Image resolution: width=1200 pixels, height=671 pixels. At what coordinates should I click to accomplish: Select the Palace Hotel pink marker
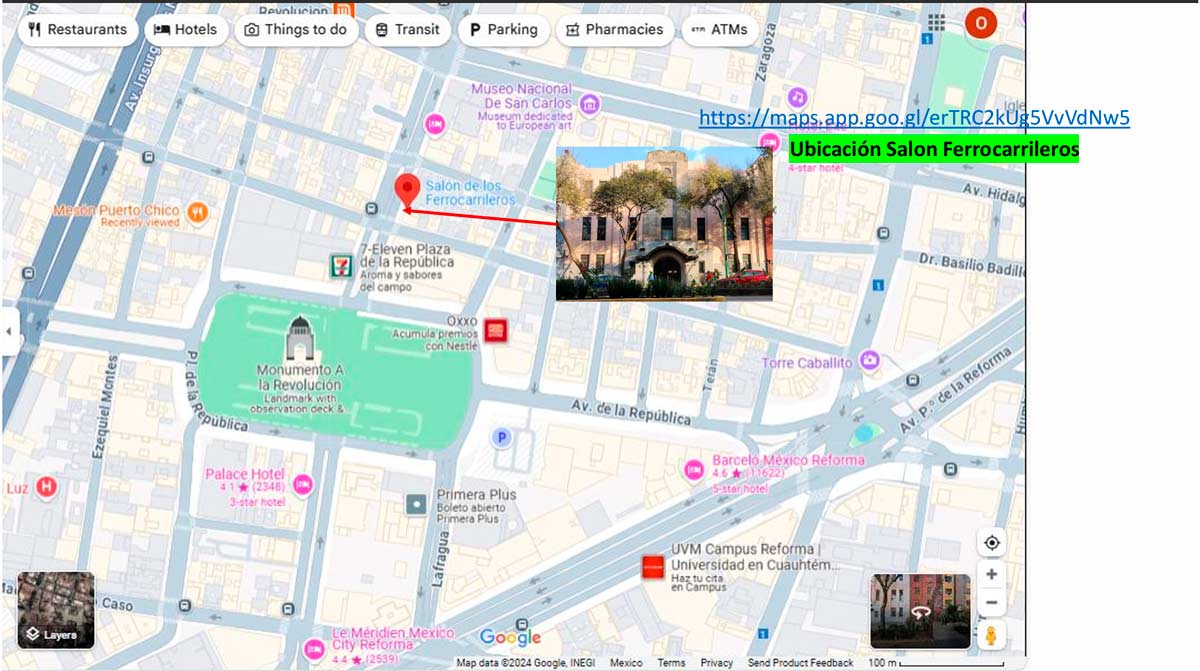click(302, 485)
